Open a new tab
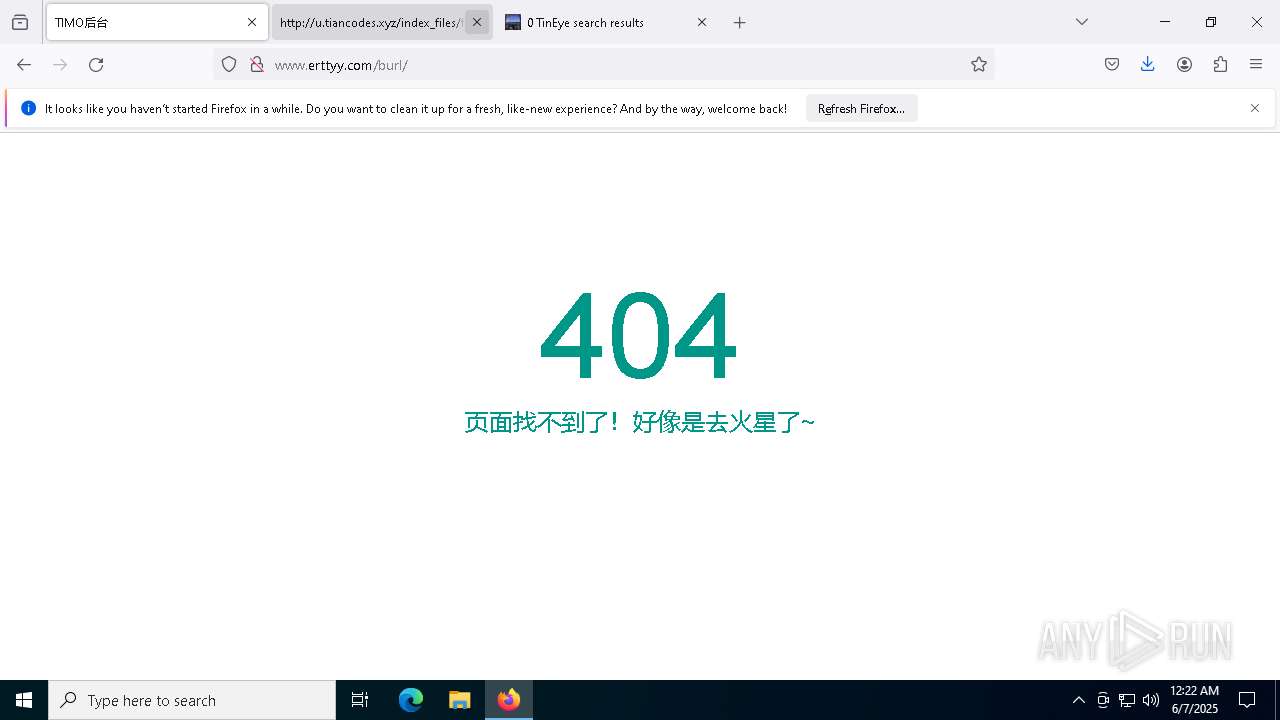This screenshot has width=1280, height=720. [x=740, y=22]
